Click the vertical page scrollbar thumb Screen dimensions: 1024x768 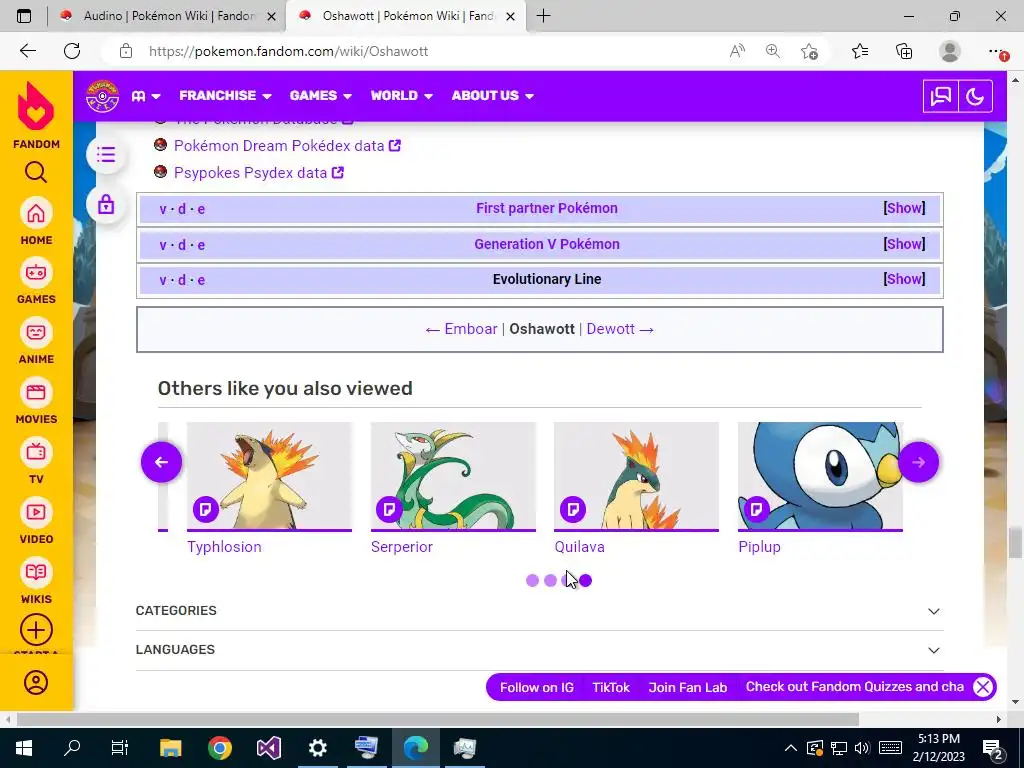pos(1015,543)
